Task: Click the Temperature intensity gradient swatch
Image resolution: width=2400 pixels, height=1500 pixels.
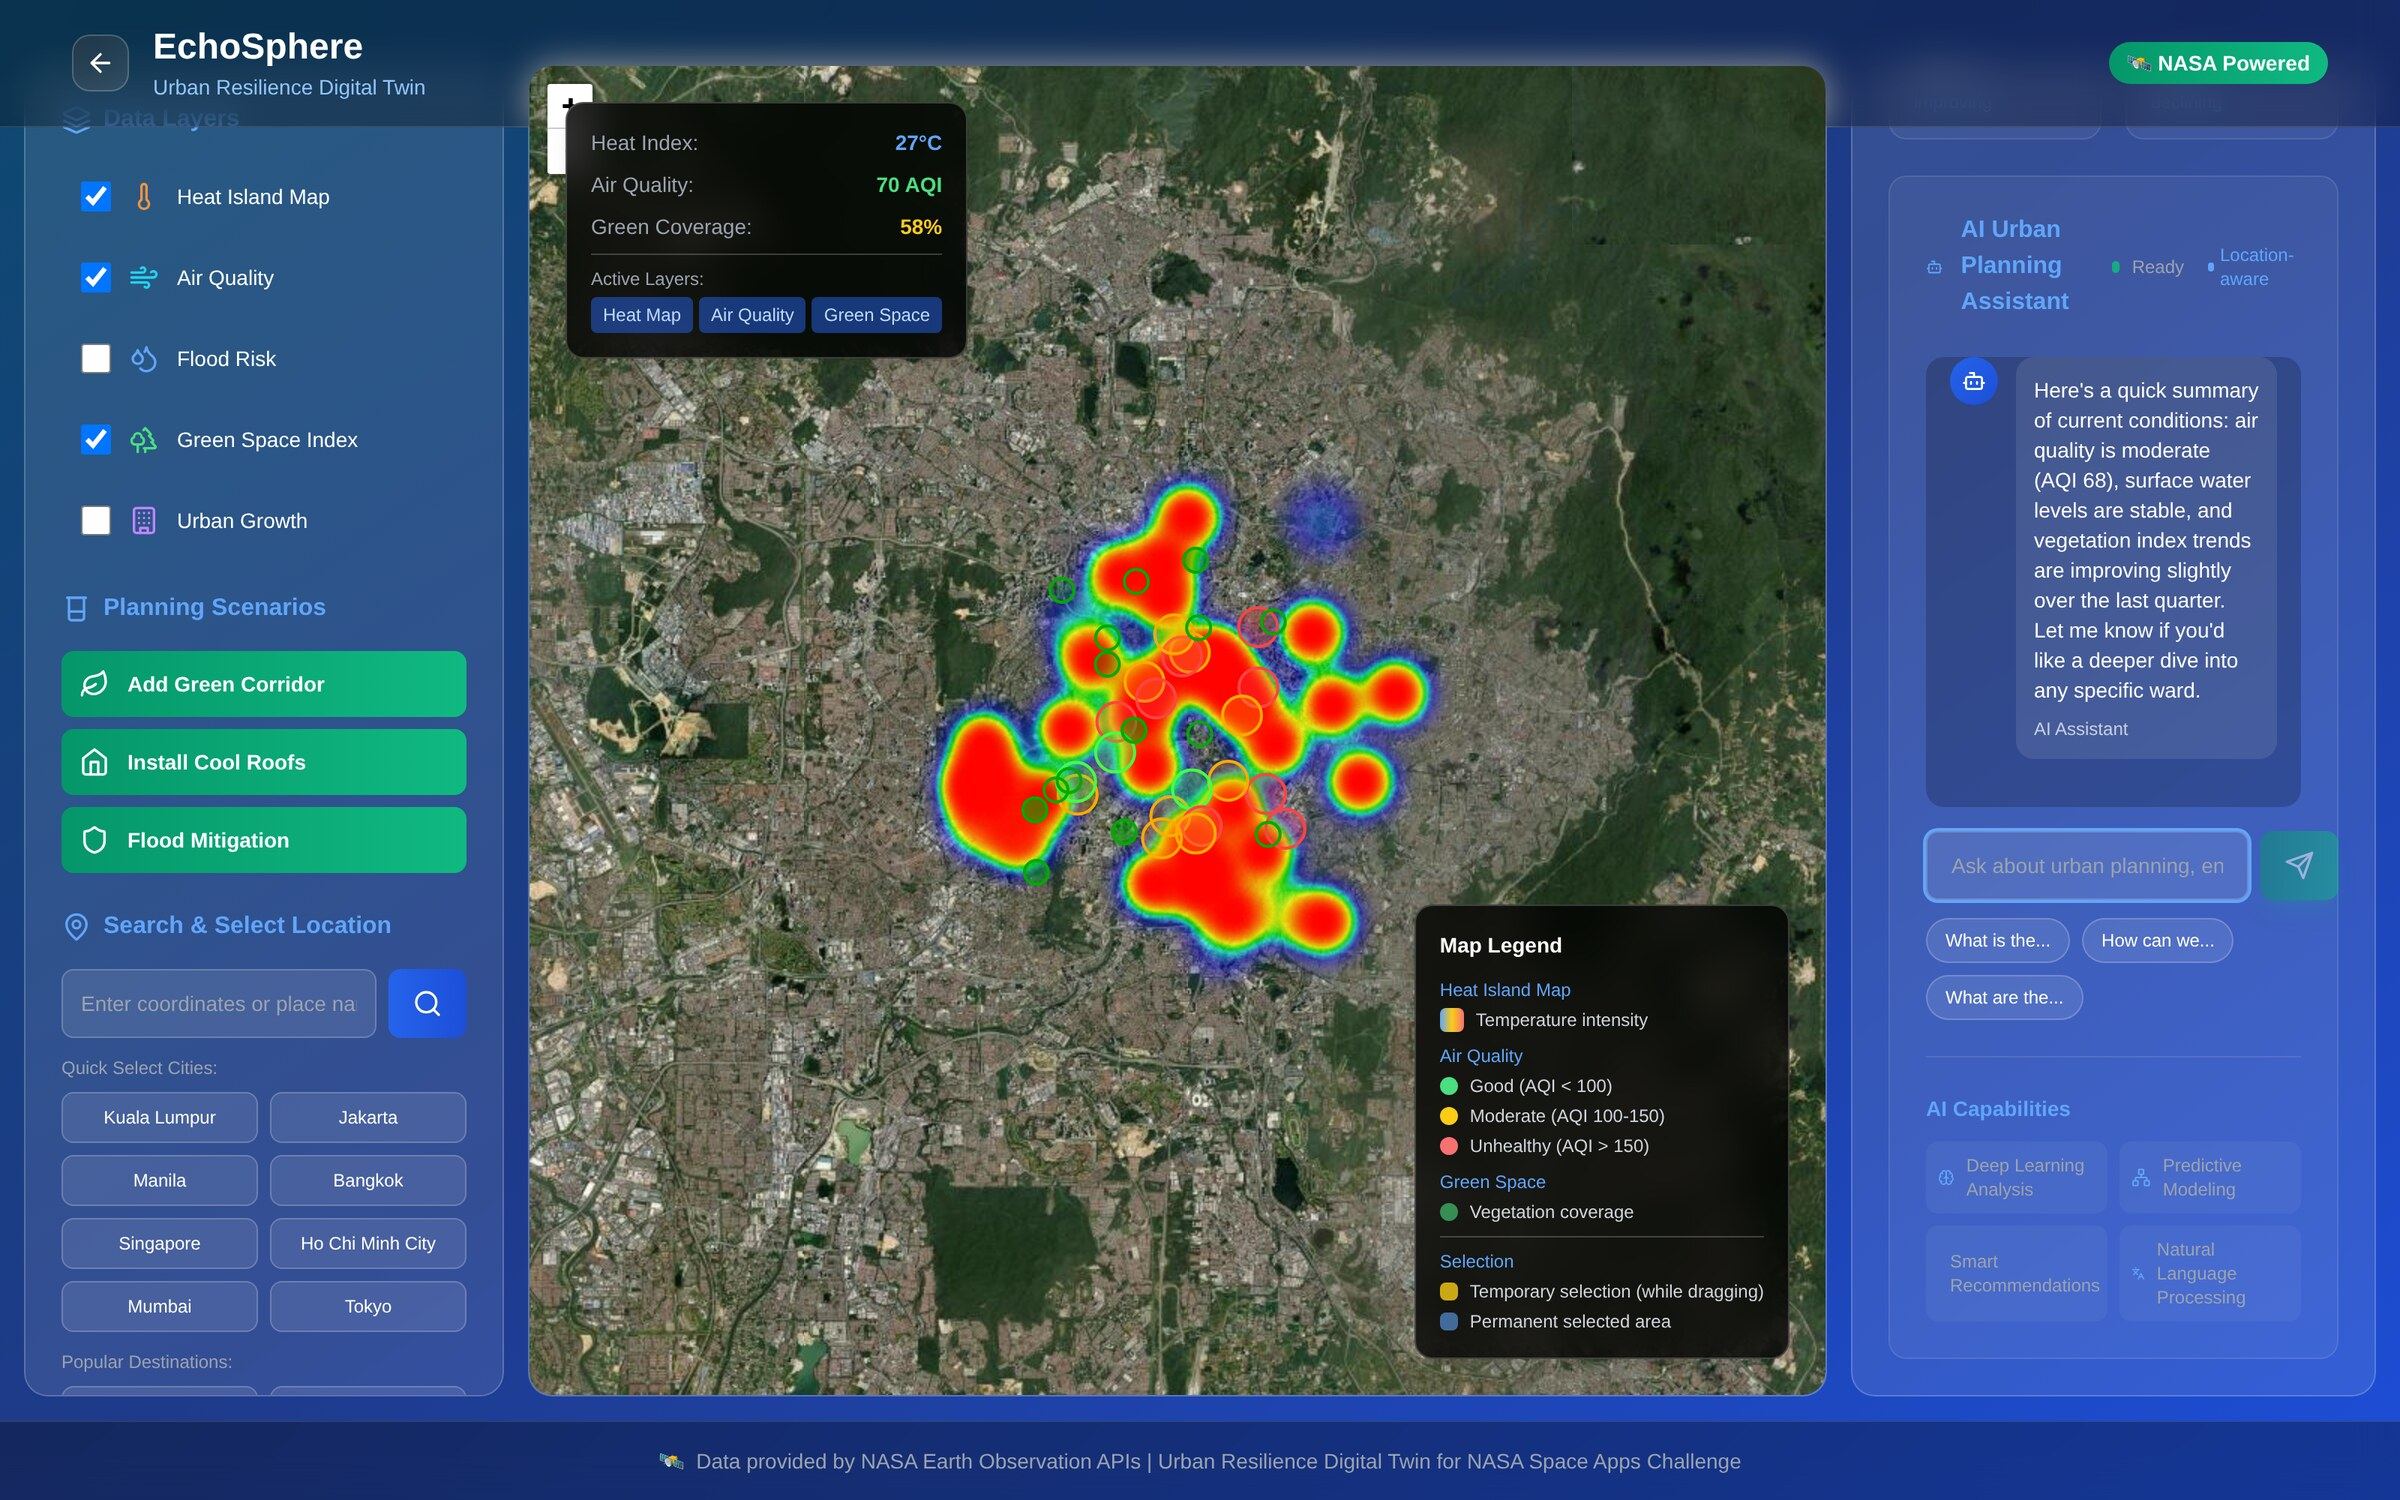Action: (1451, 1020)
